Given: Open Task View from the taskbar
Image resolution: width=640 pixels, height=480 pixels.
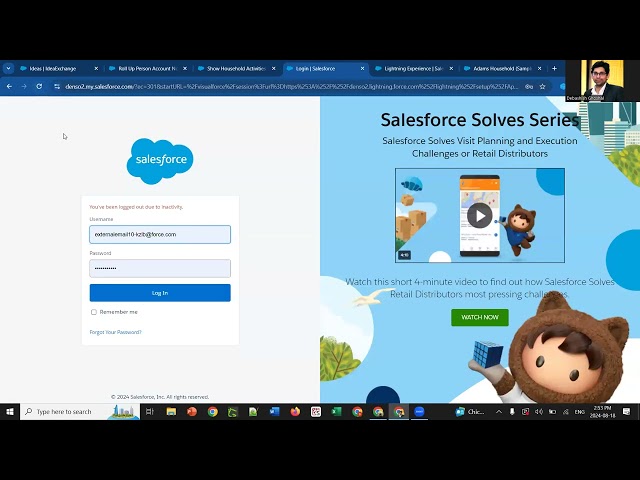Looking at the screenshot, I should coord(149,411).
